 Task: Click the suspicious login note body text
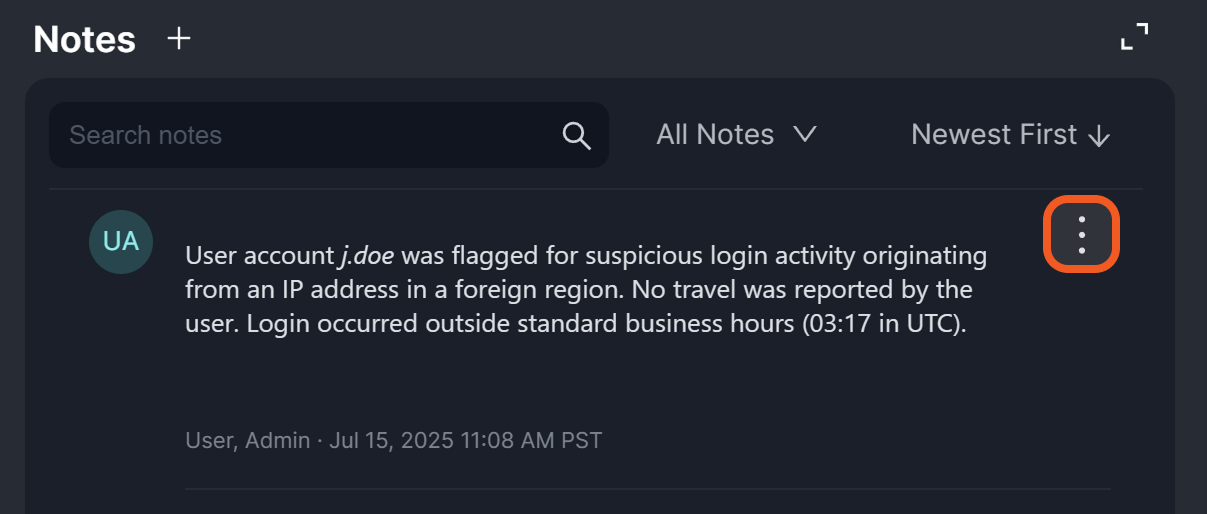(585, 291)
